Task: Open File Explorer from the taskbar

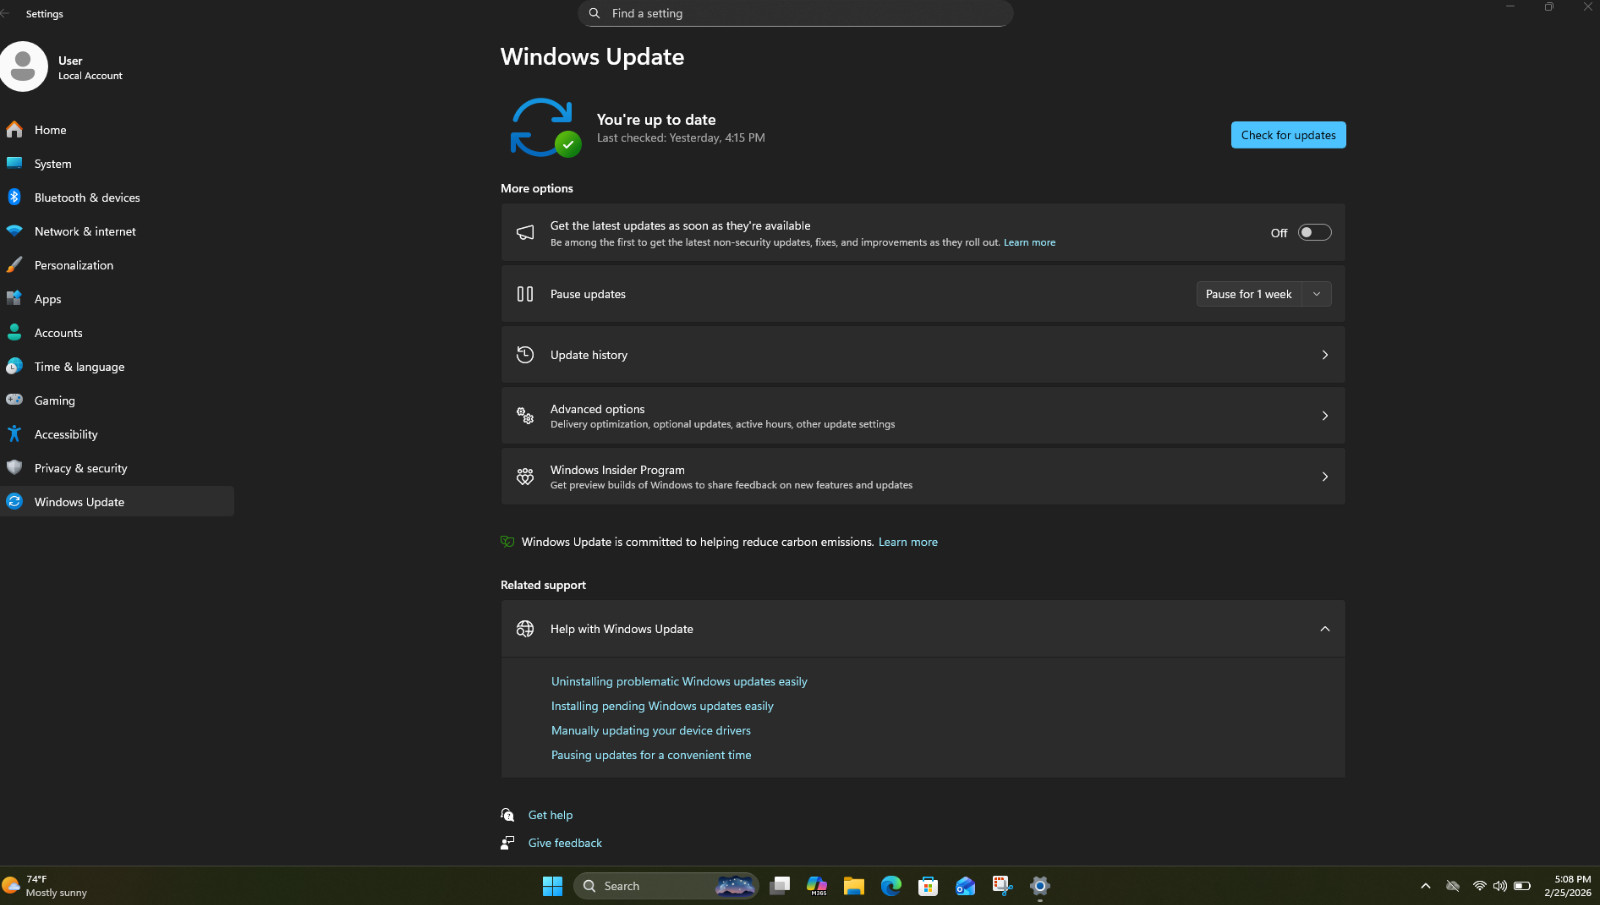Action: coord(854,886)
